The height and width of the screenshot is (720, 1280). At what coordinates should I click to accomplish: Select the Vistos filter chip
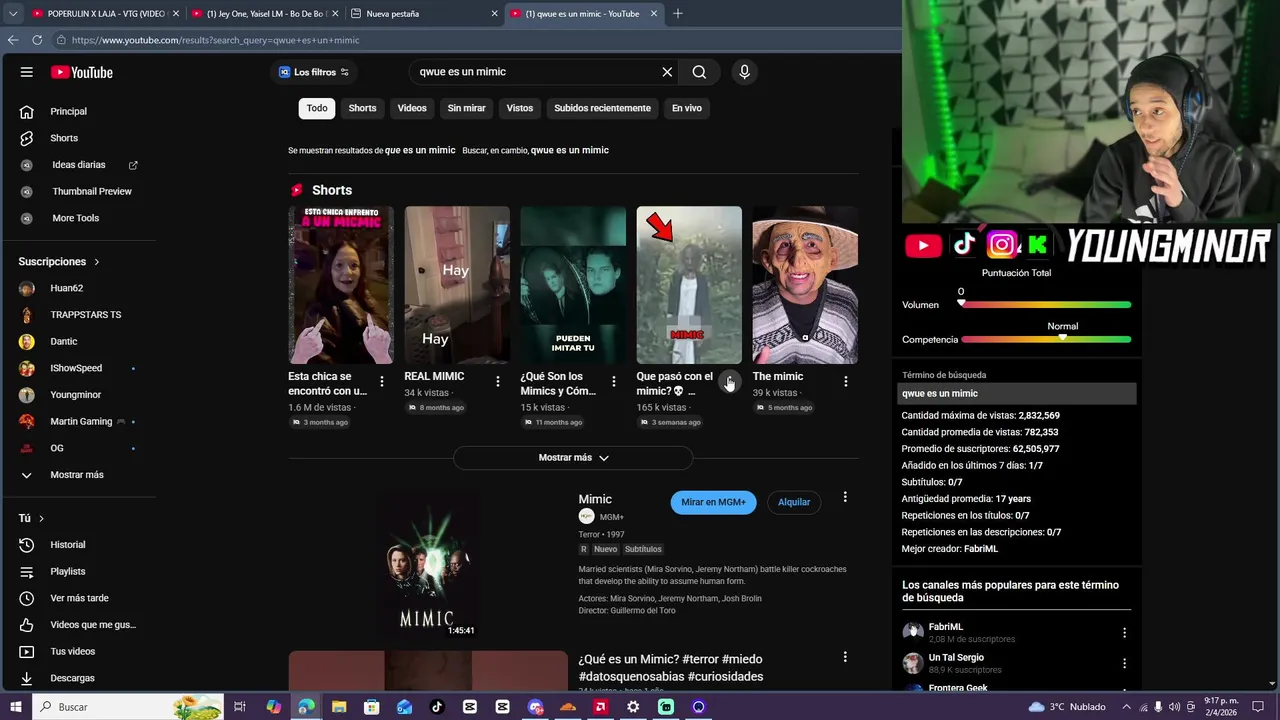click(520, 108)
